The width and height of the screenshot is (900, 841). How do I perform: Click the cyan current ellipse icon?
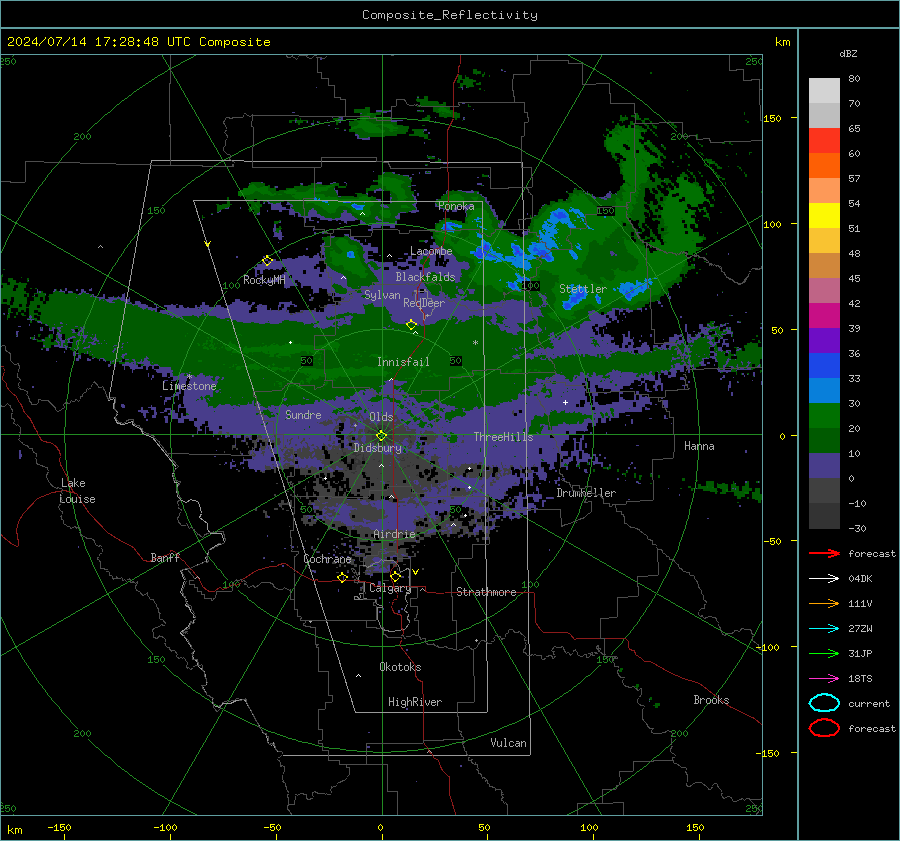coord(824,703)
